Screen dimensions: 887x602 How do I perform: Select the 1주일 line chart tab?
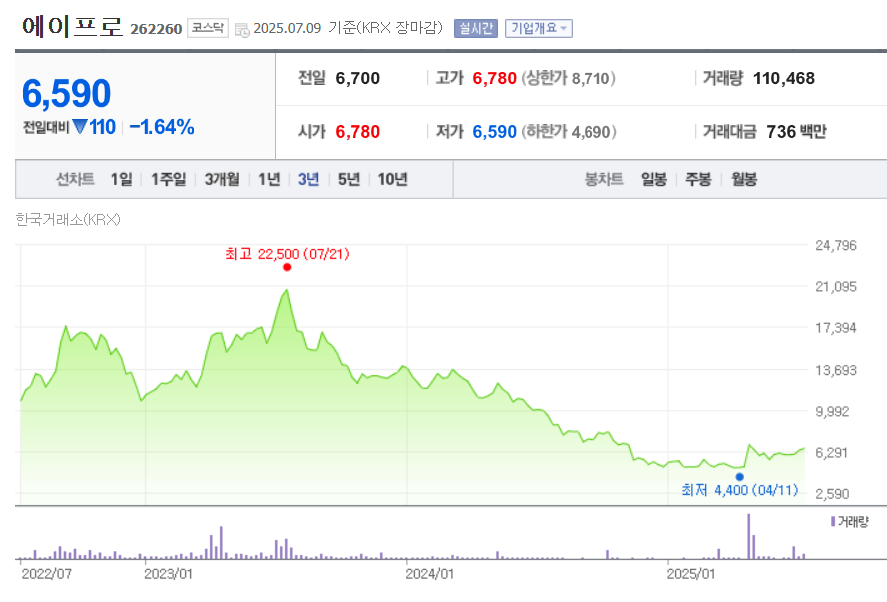(x=169, y=179)
